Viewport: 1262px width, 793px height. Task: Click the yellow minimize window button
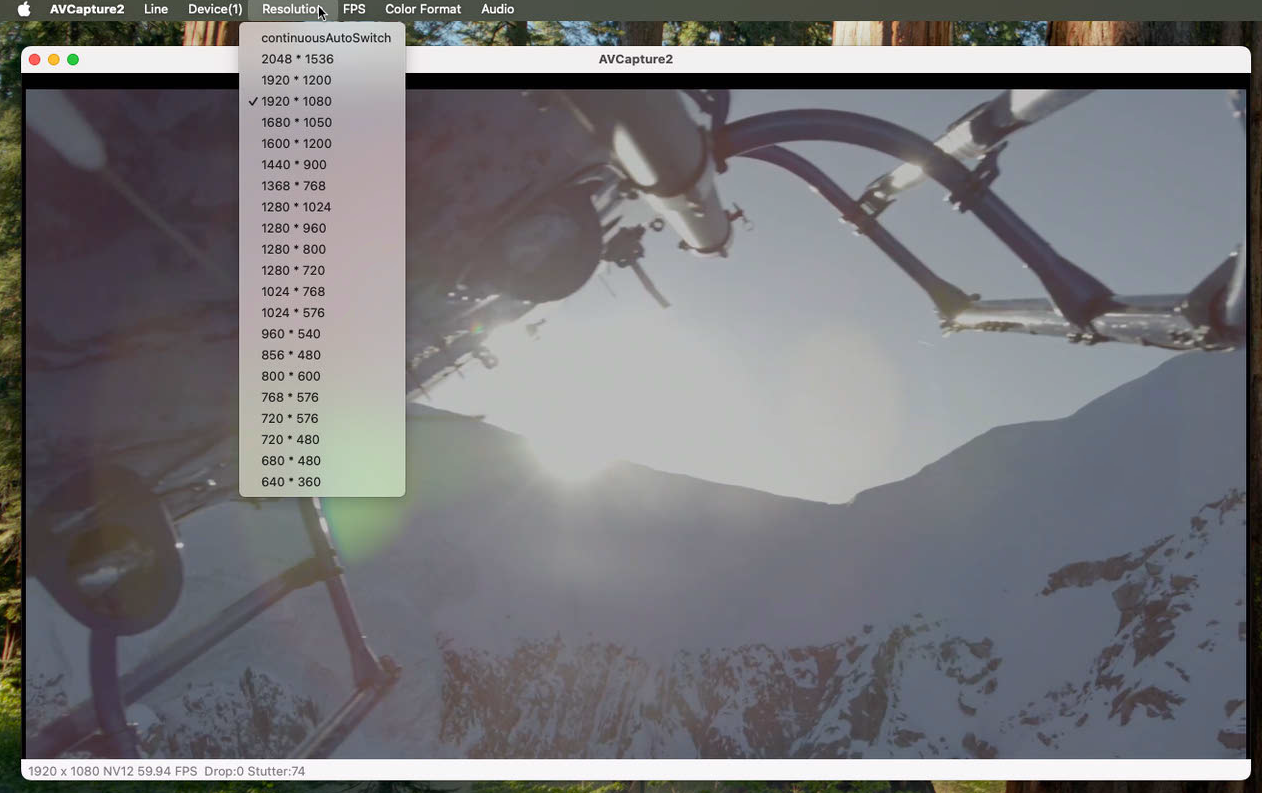pos(54,60)
